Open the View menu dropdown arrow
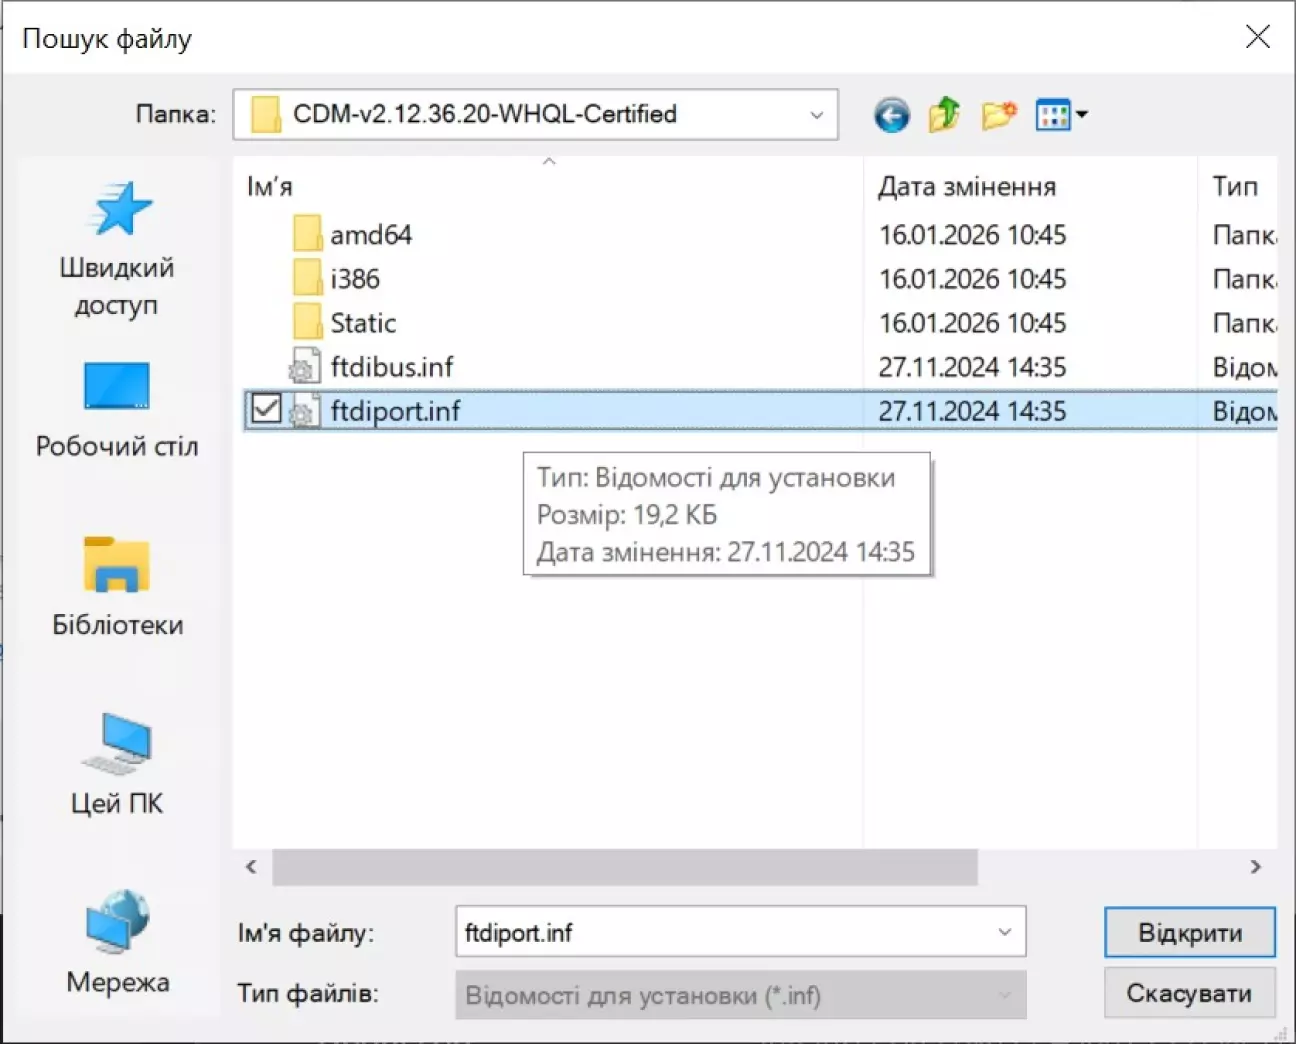This screenshot has width=1296, height=1044. point(1082,115)
